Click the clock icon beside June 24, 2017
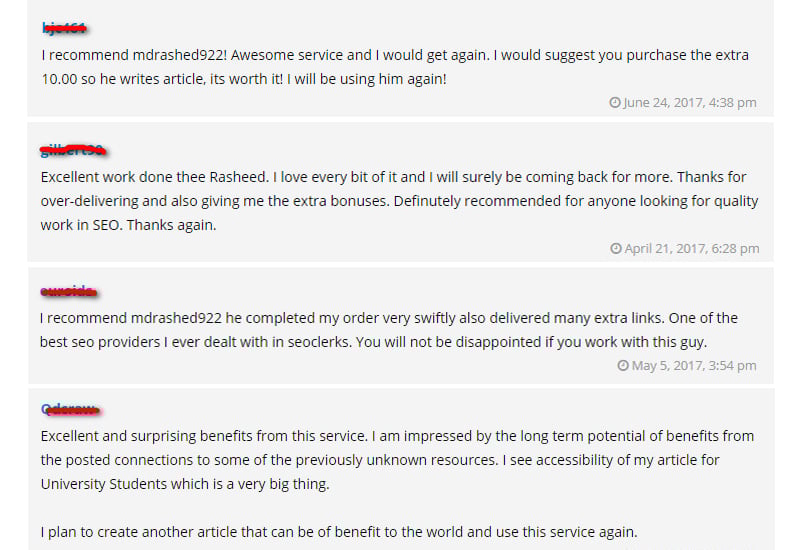The width and height of the screenshot is (800, 550). (x=614, y=103)
